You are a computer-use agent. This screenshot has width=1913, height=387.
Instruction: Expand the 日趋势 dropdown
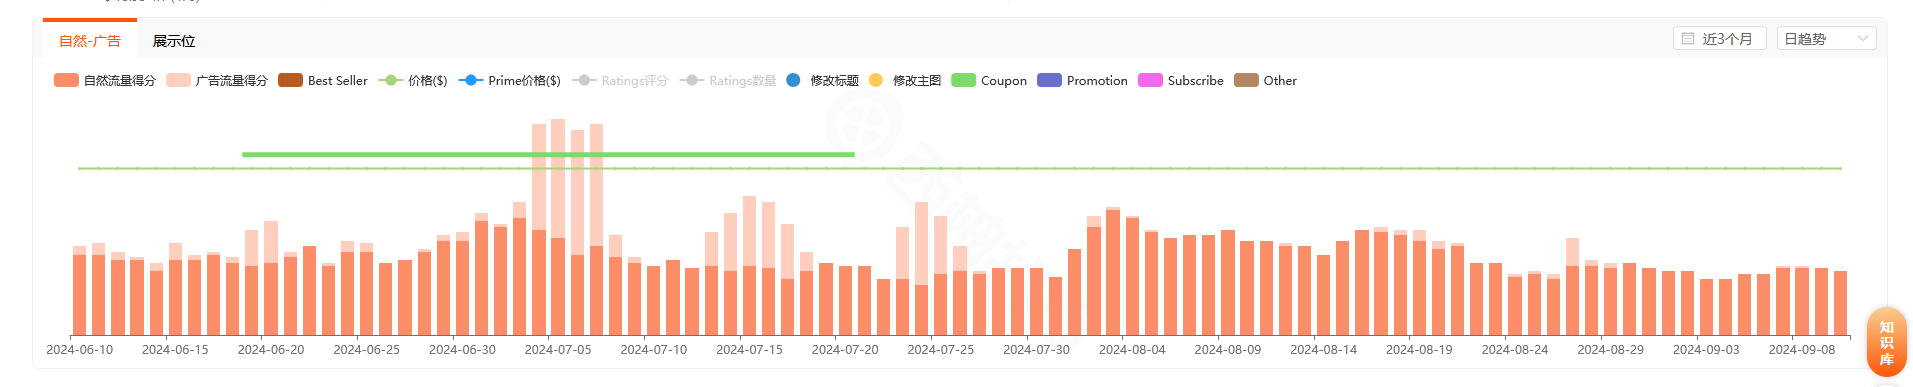[x=1826, y=39]
